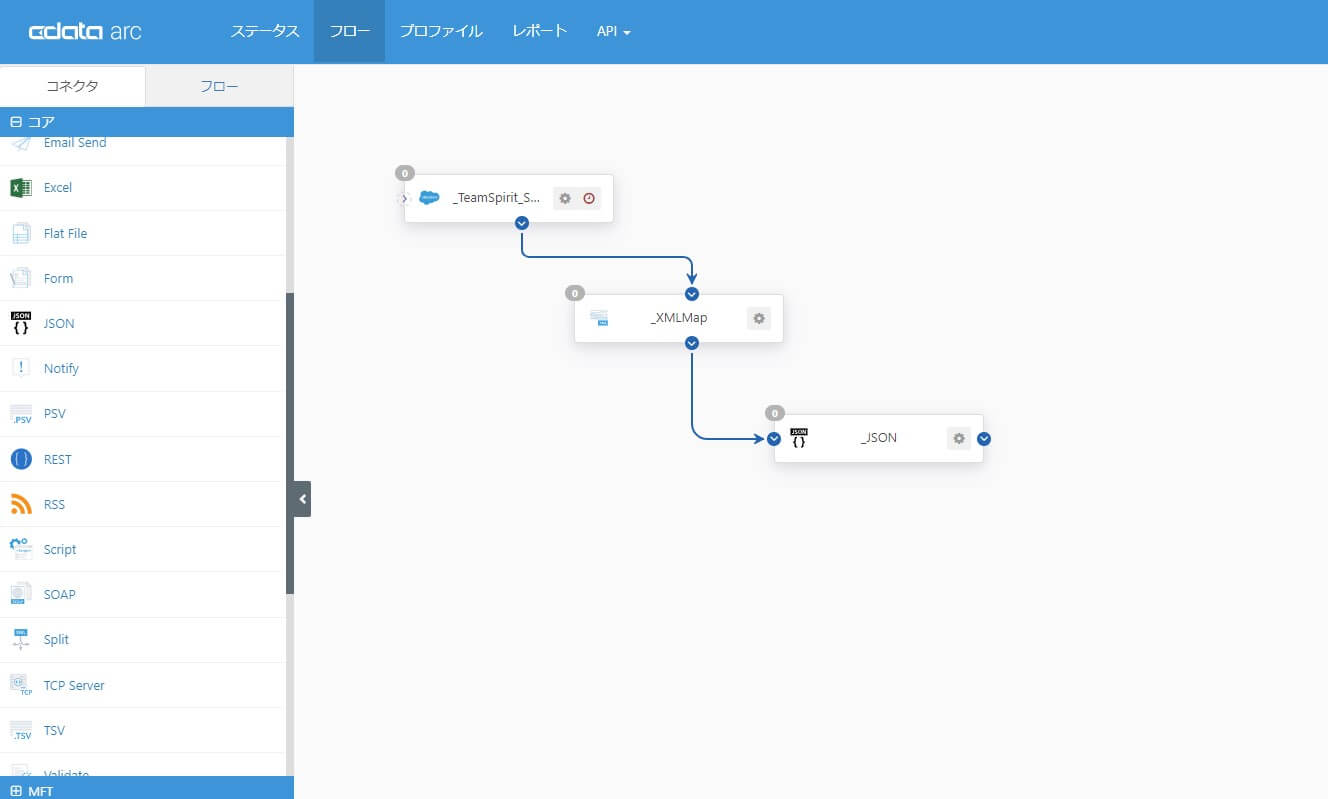Open the レポート menu item
1328x799 pixels.
[540, 31]
